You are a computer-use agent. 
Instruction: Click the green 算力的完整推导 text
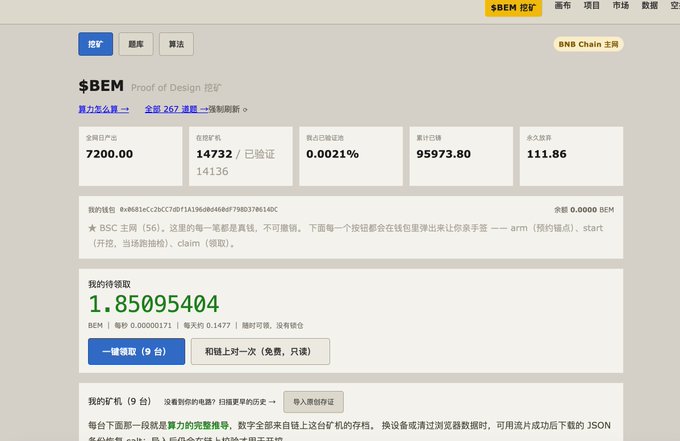(198, 425)
